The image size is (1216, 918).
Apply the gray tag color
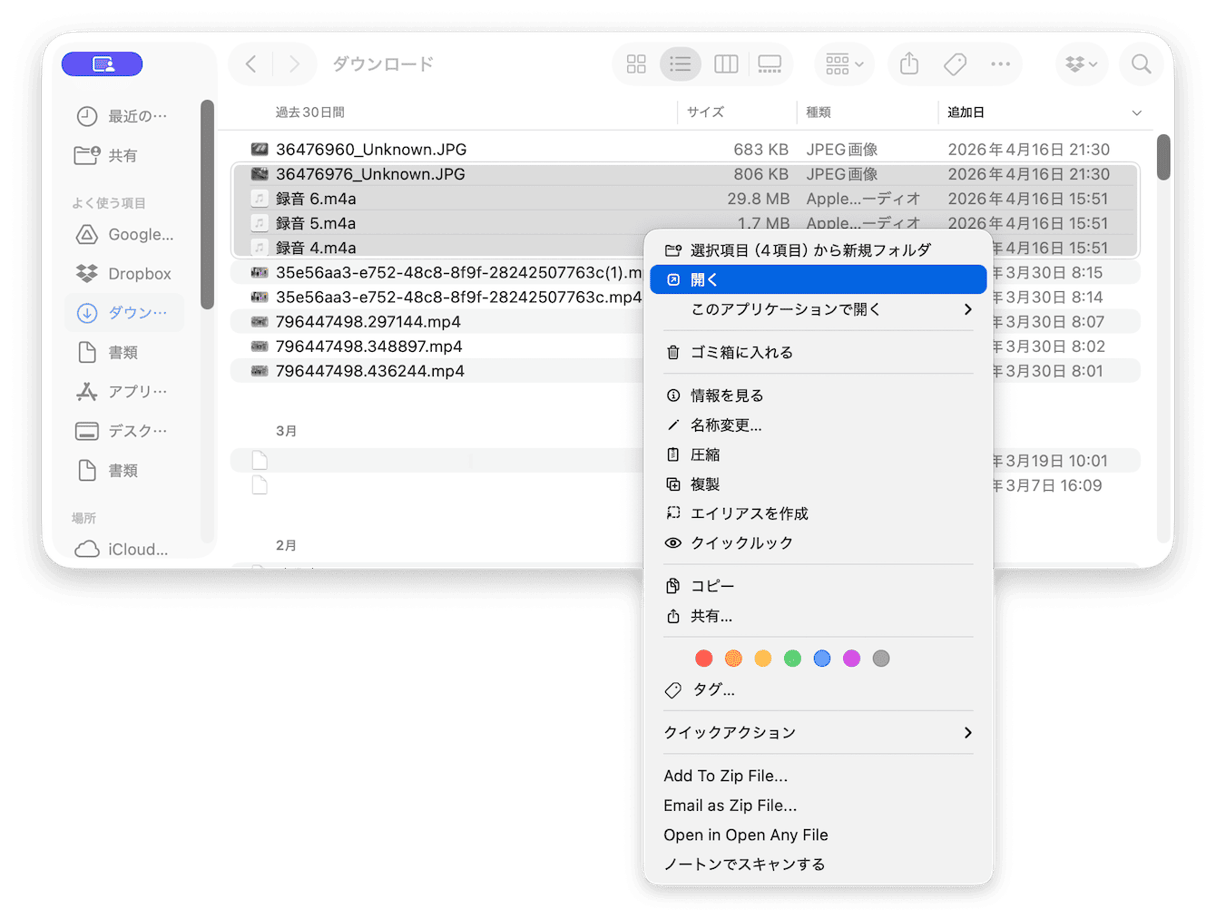click(881, 658)
